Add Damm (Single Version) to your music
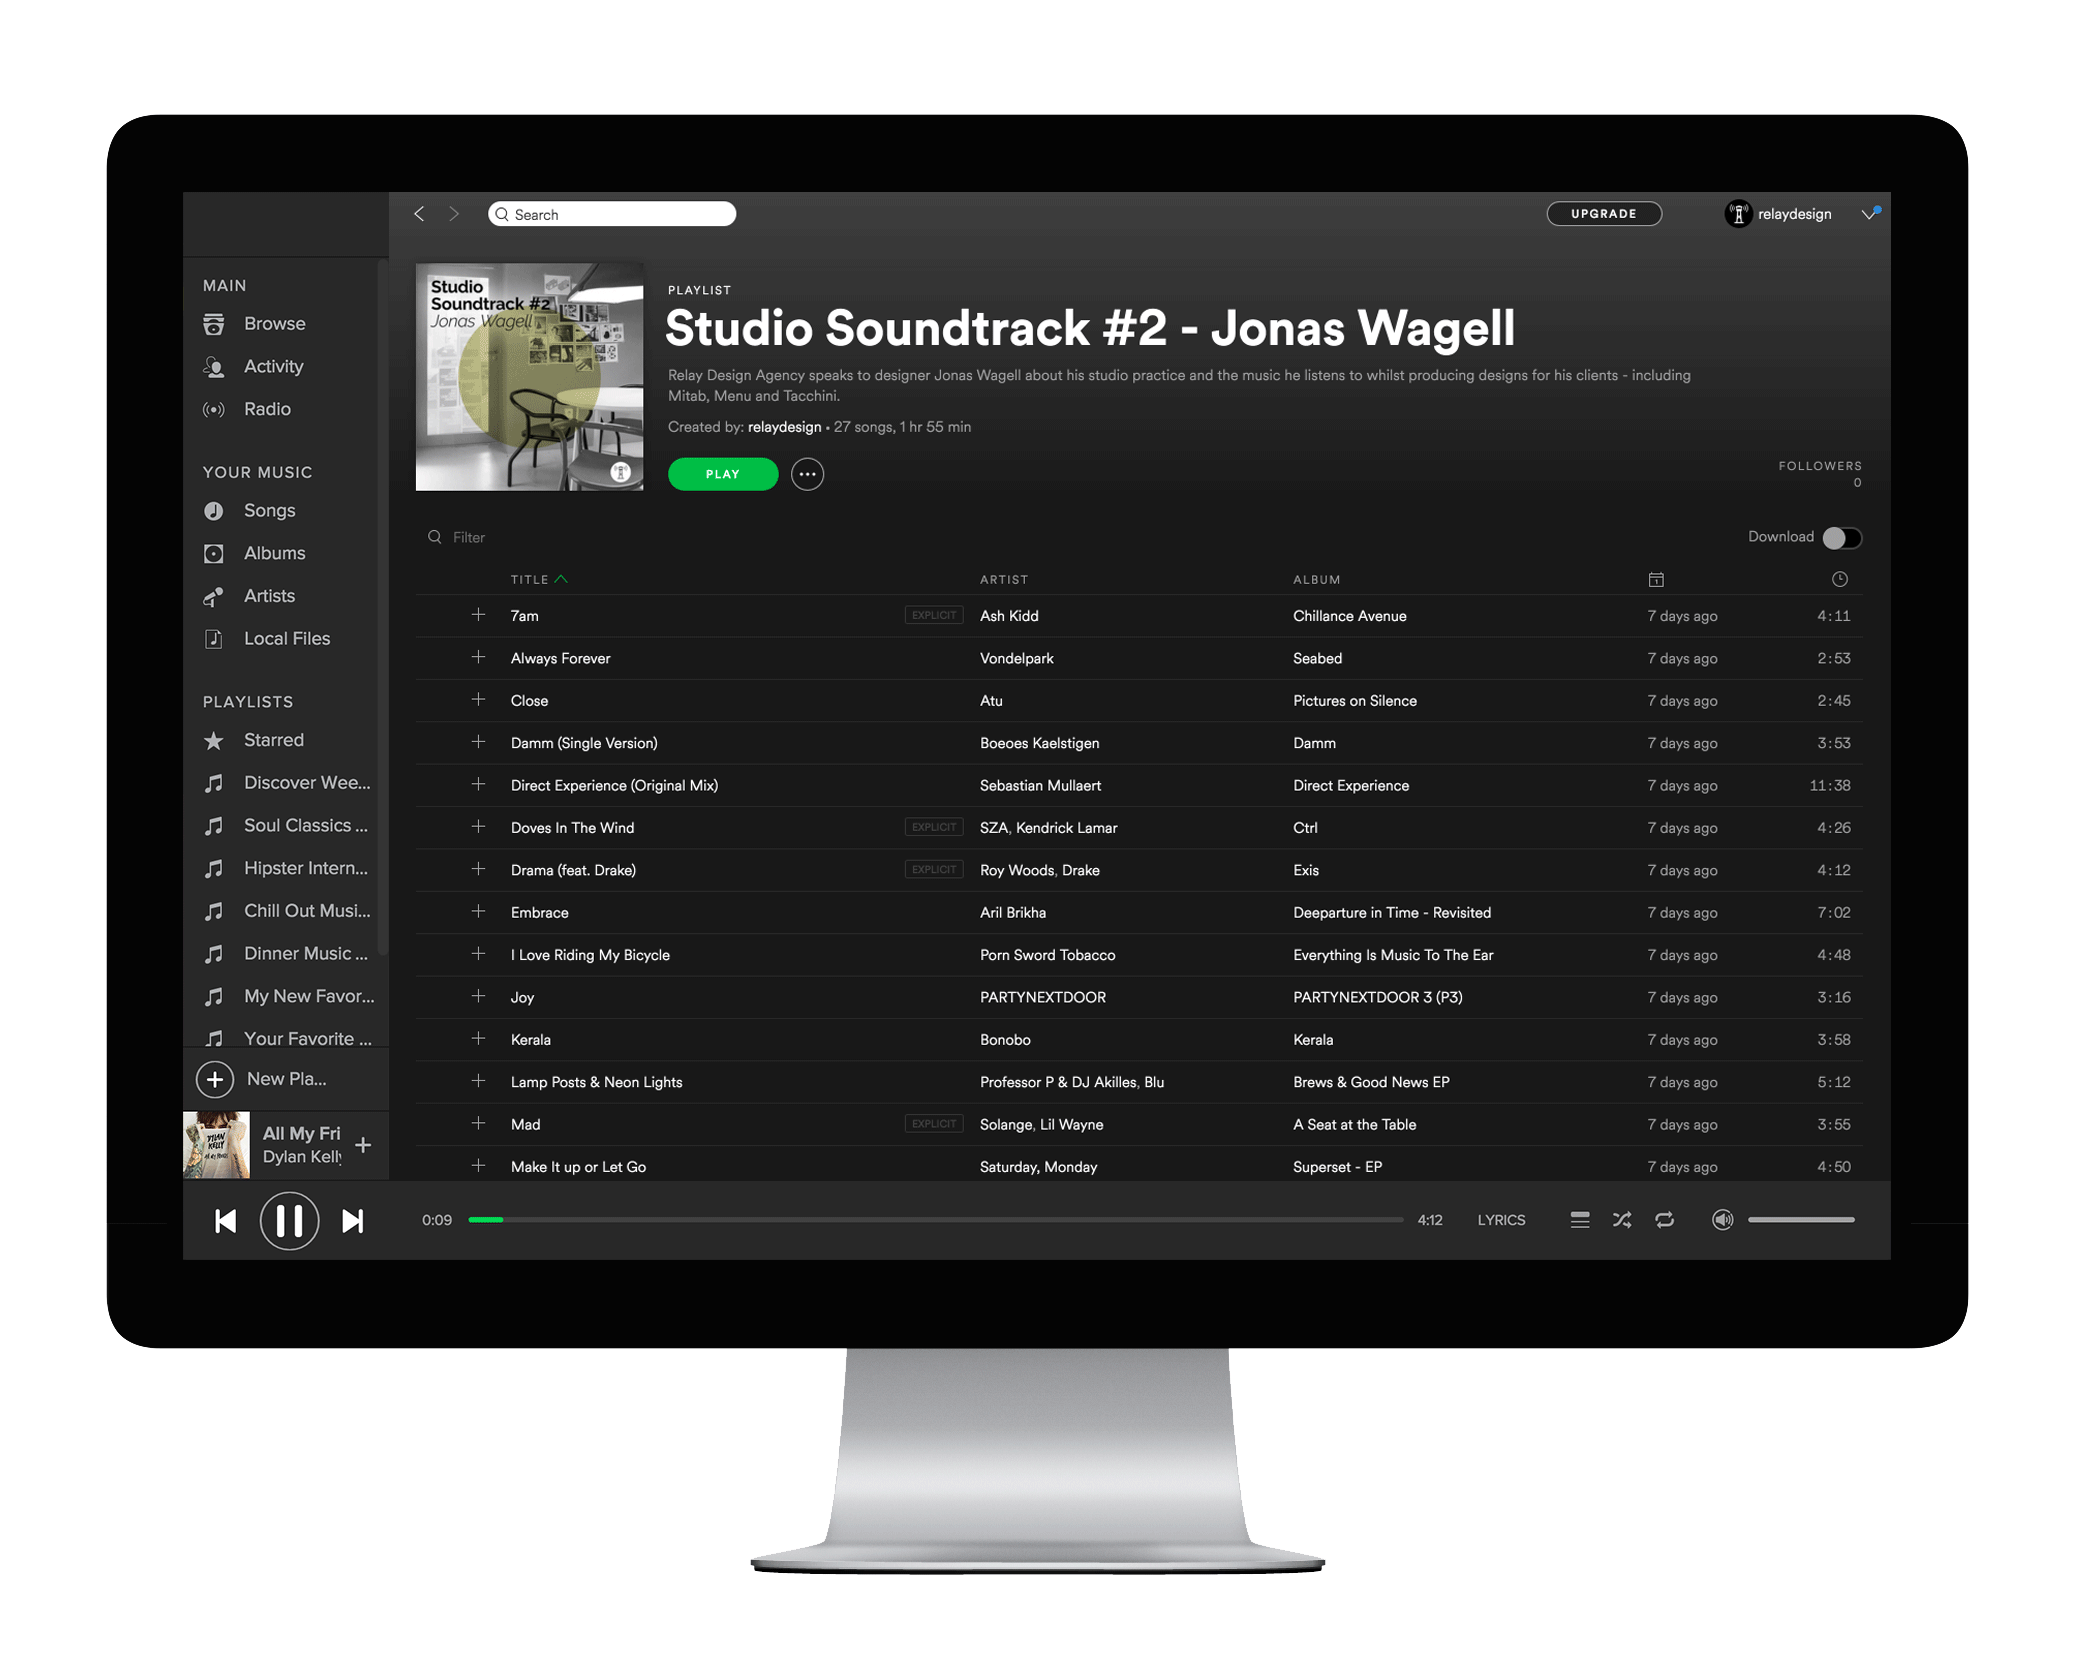This screenshot has width=2075, height=1680. point(478,743)
